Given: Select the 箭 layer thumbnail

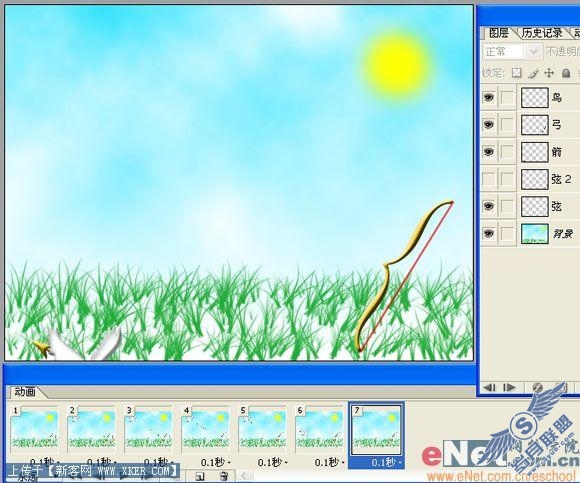Looking at the screenshot, I should tap(535, 152).
